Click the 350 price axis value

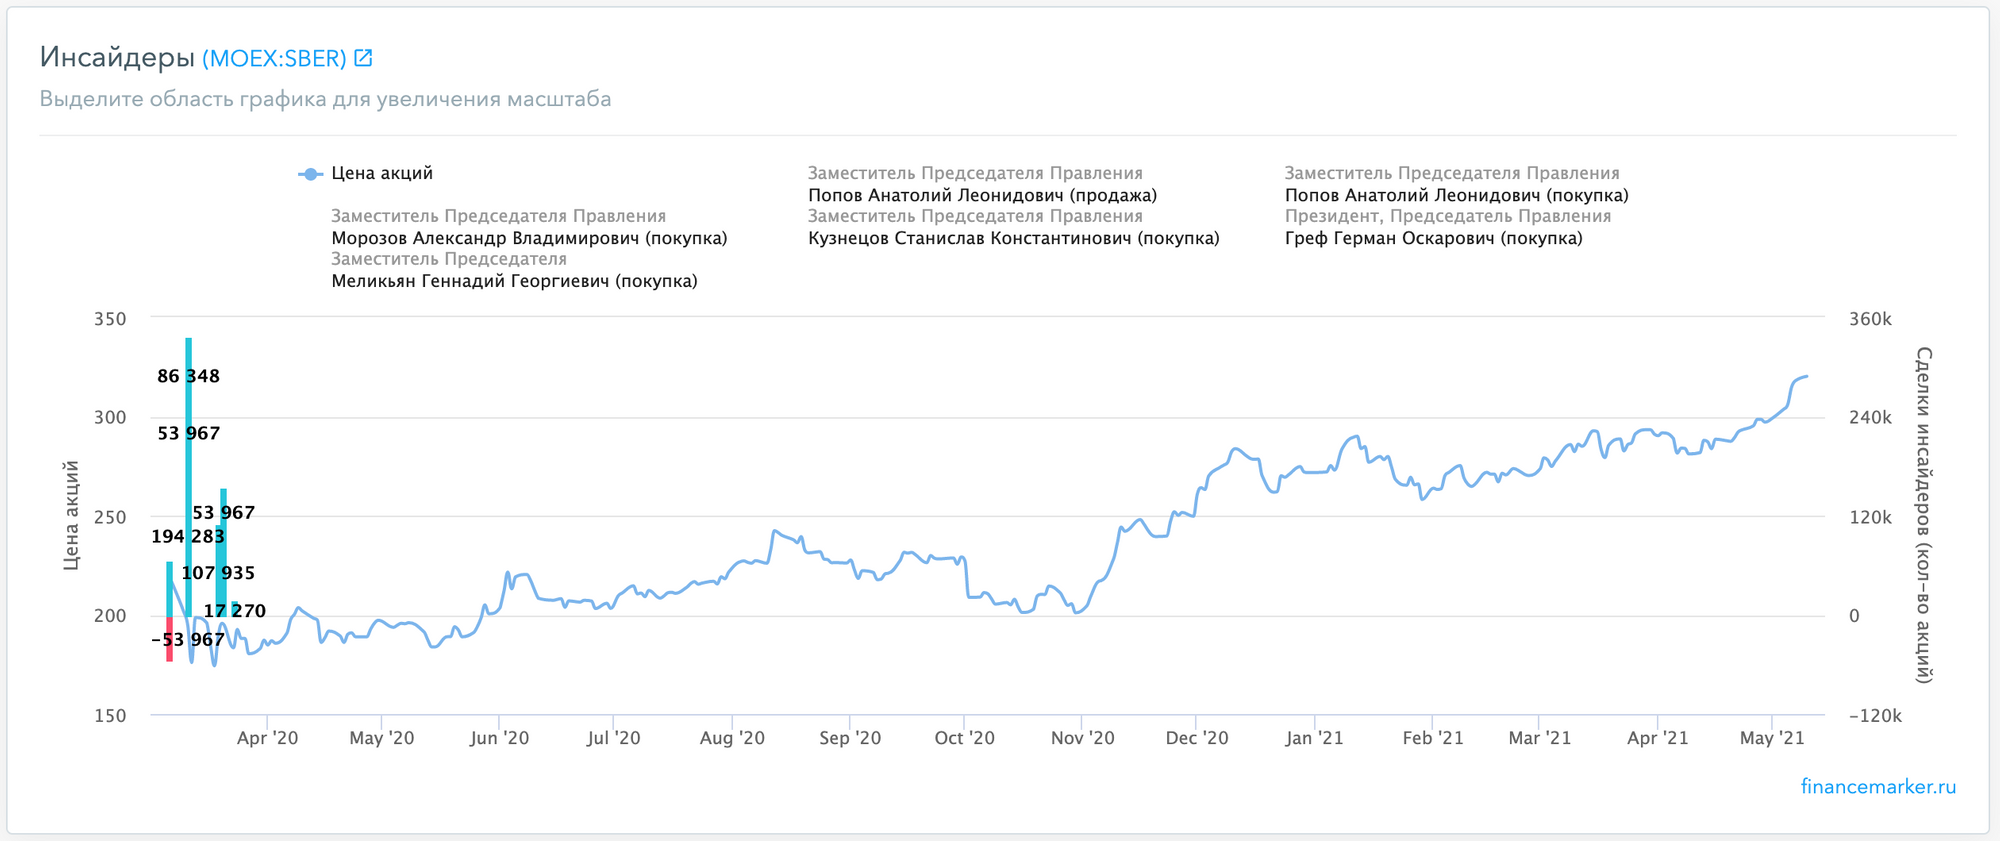click(110, 319)
